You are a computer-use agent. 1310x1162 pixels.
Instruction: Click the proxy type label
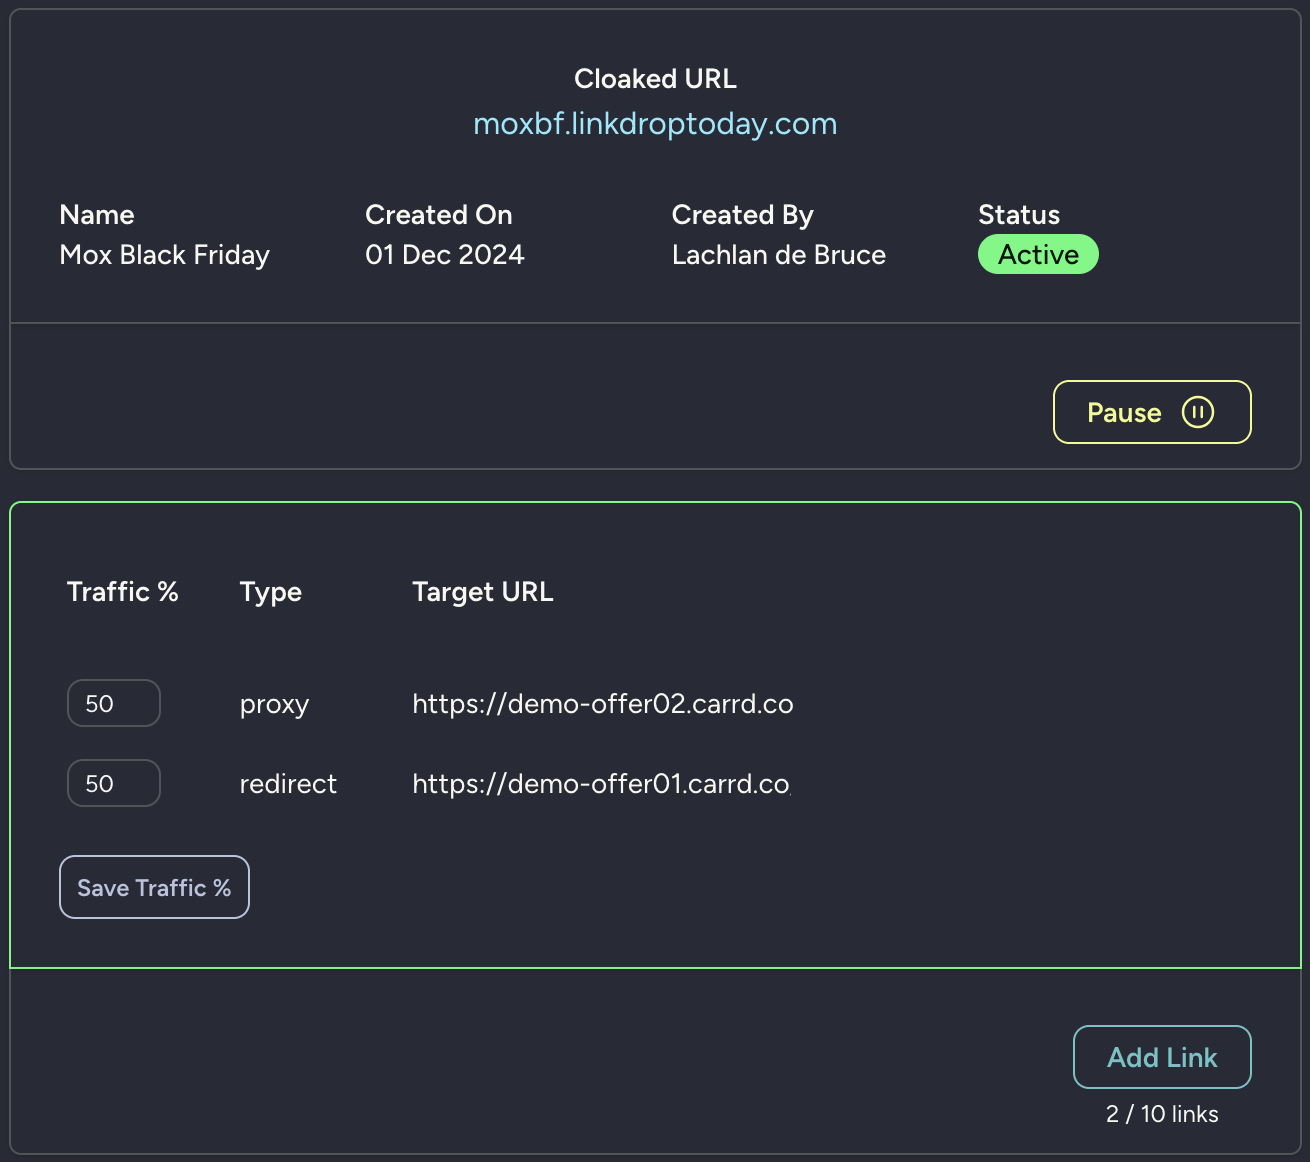coord(274,703)
